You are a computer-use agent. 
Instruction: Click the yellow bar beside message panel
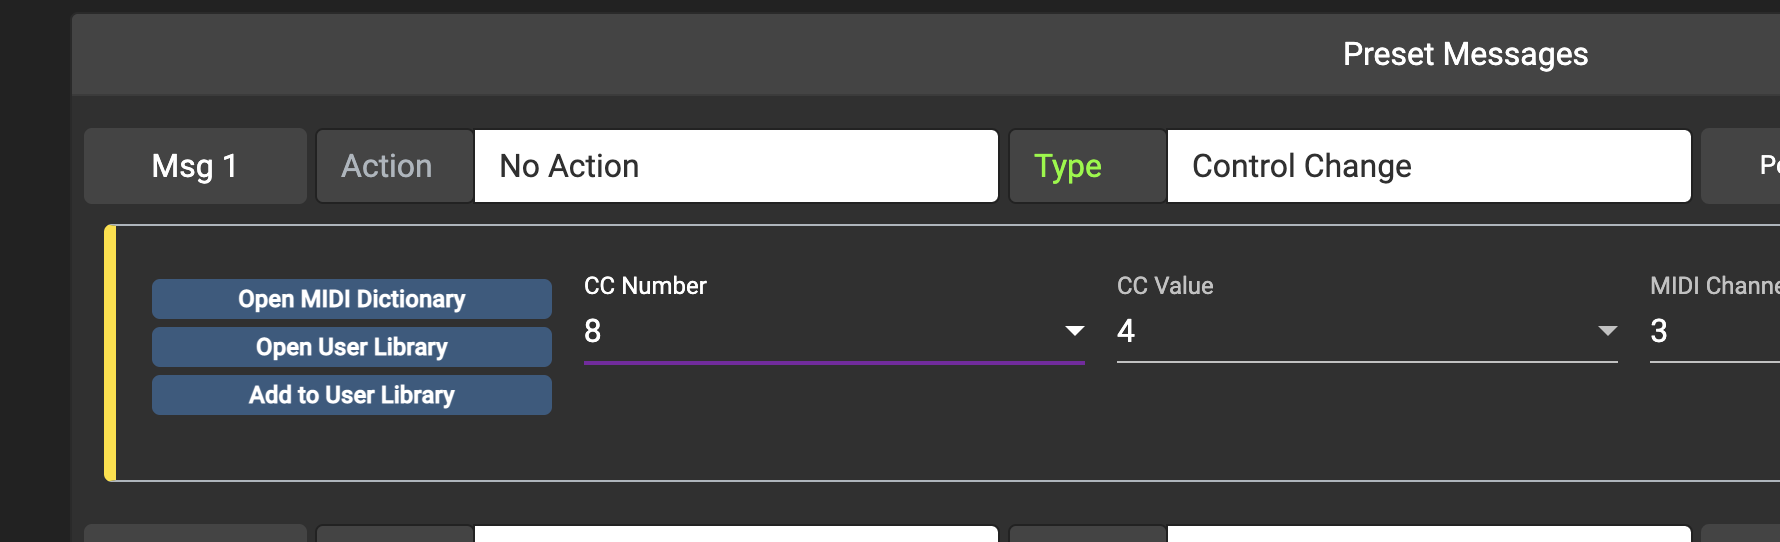(110, 353)
